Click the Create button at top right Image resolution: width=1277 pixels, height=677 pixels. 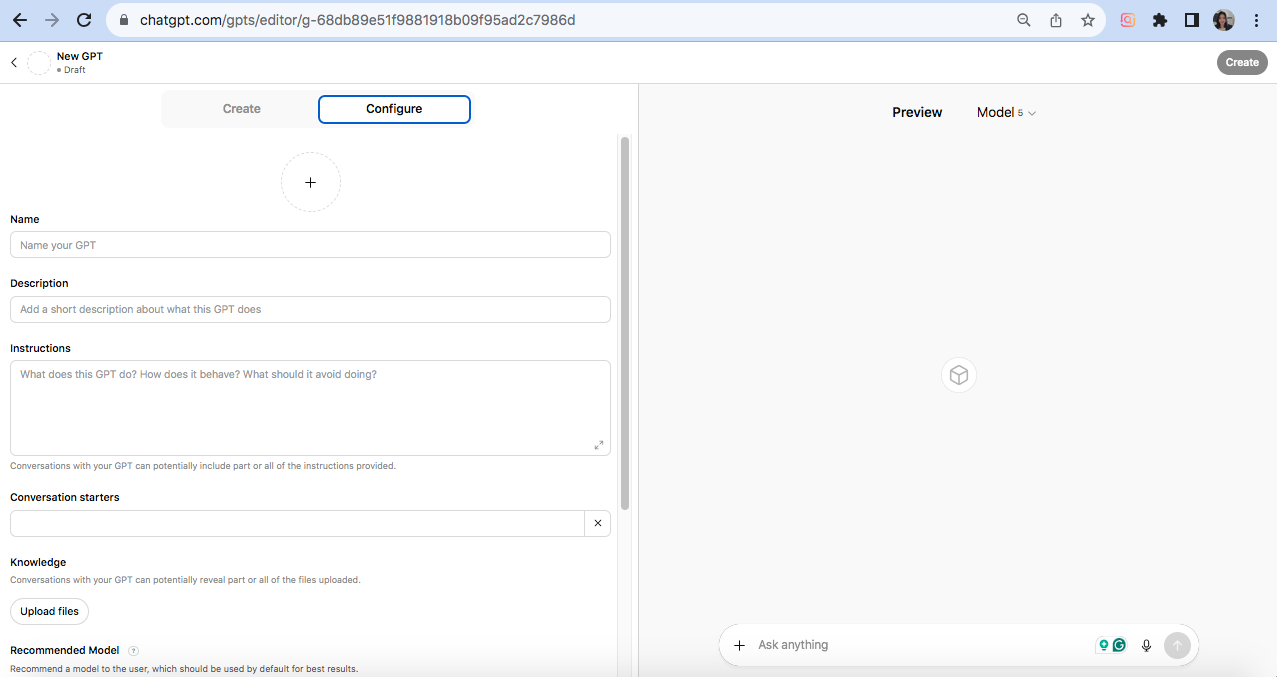click(x=1241, y=62)
